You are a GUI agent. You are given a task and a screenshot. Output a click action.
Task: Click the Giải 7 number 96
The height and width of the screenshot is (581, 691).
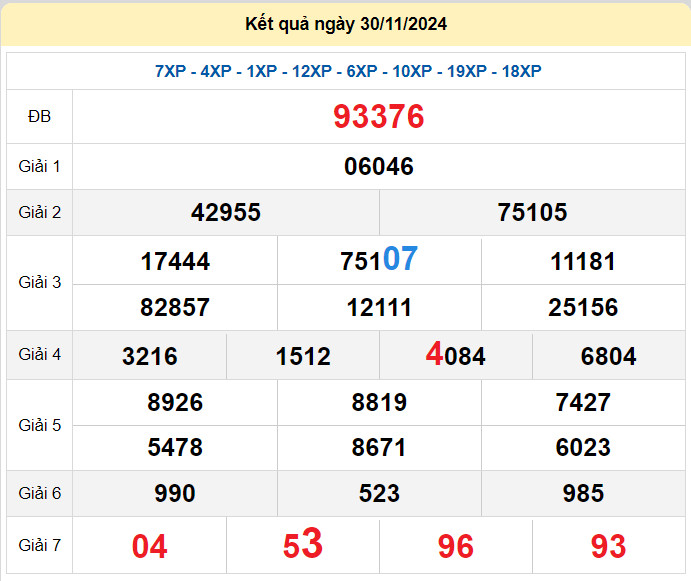click(x=456, y=546)
